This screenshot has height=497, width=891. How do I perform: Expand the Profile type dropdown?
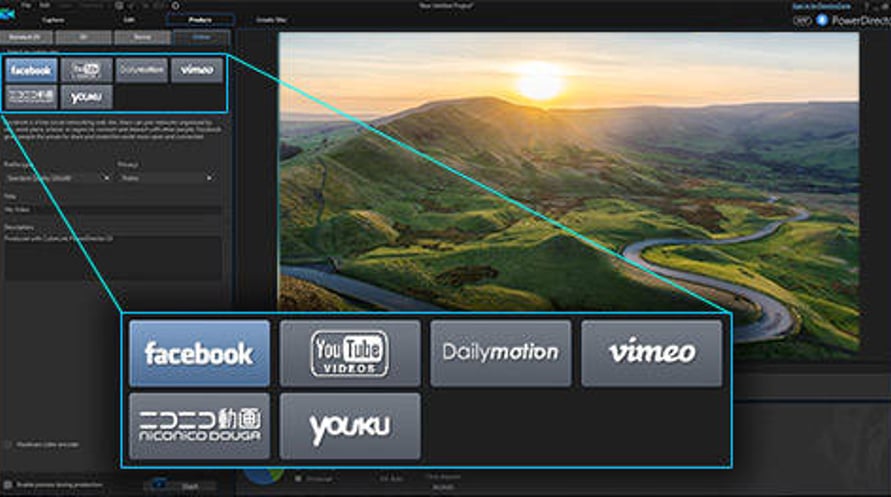click(57, 178)
